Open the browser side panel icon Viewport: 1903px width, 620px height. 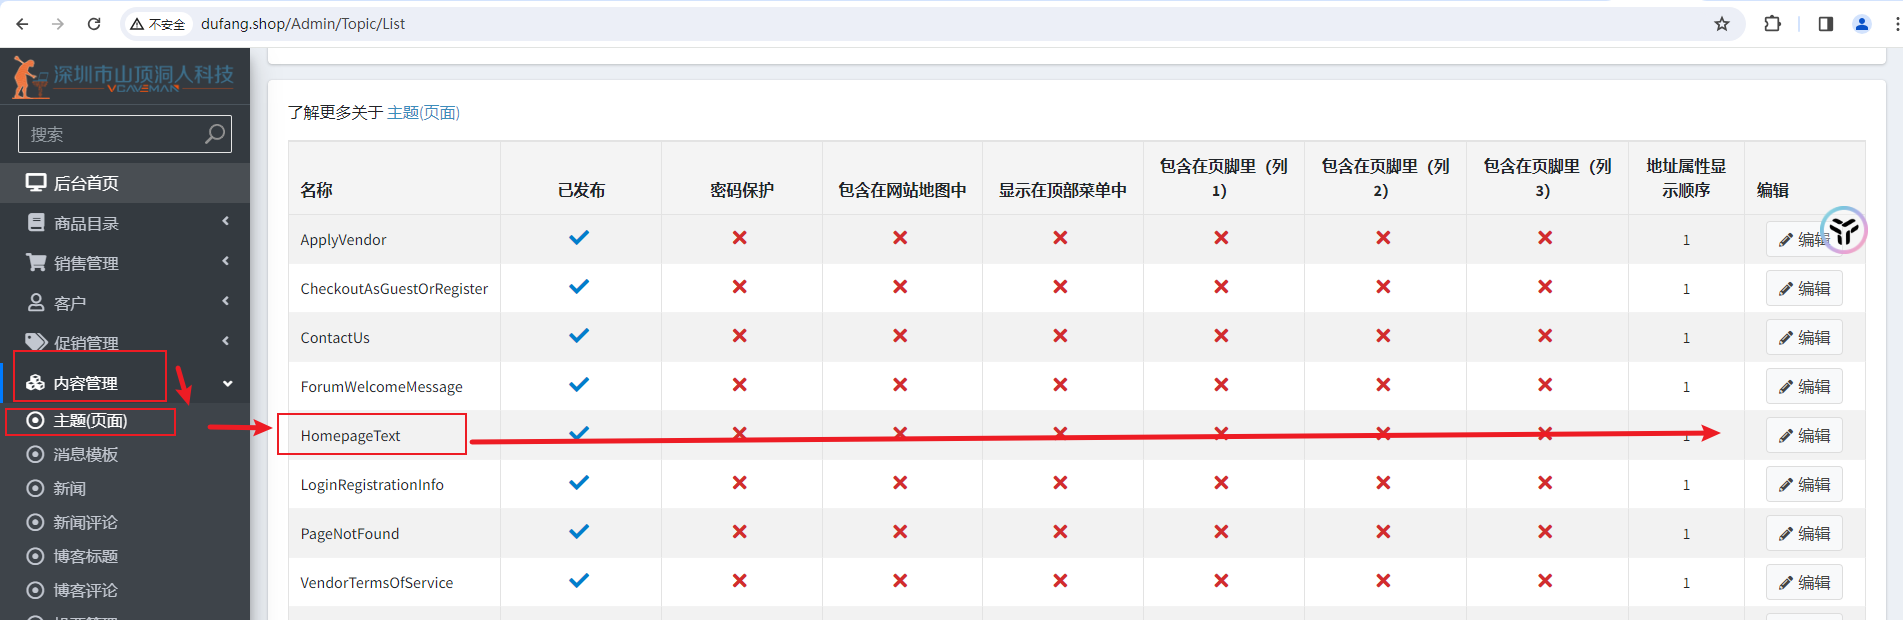click(x=1825, y=24)
